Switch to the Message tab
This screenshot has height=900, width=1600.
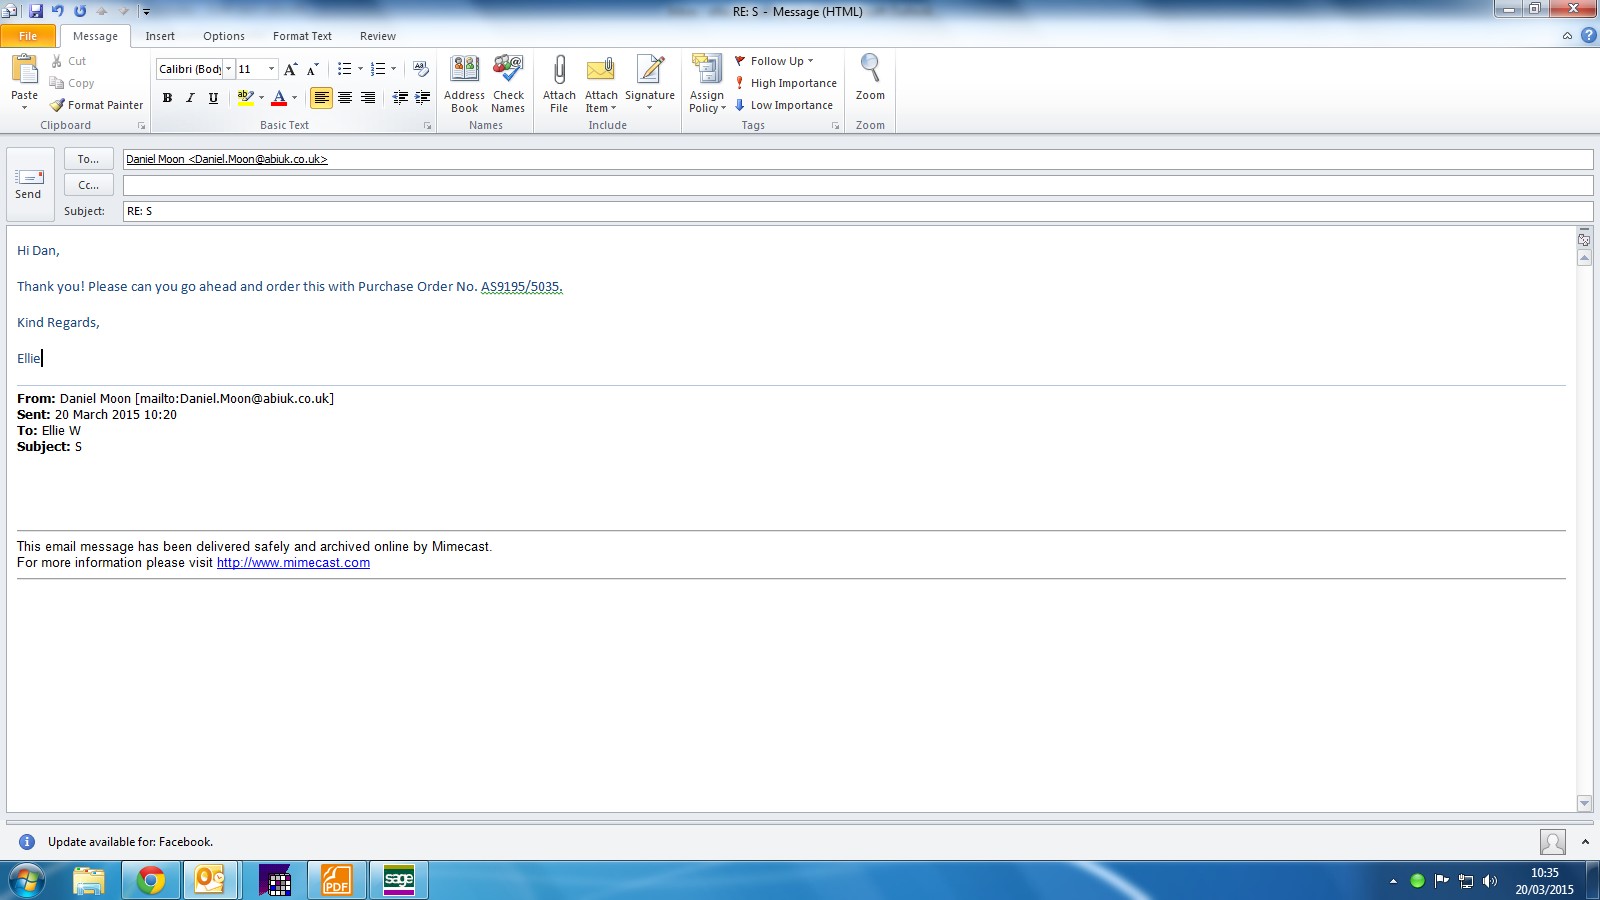(x=95, y=36)
